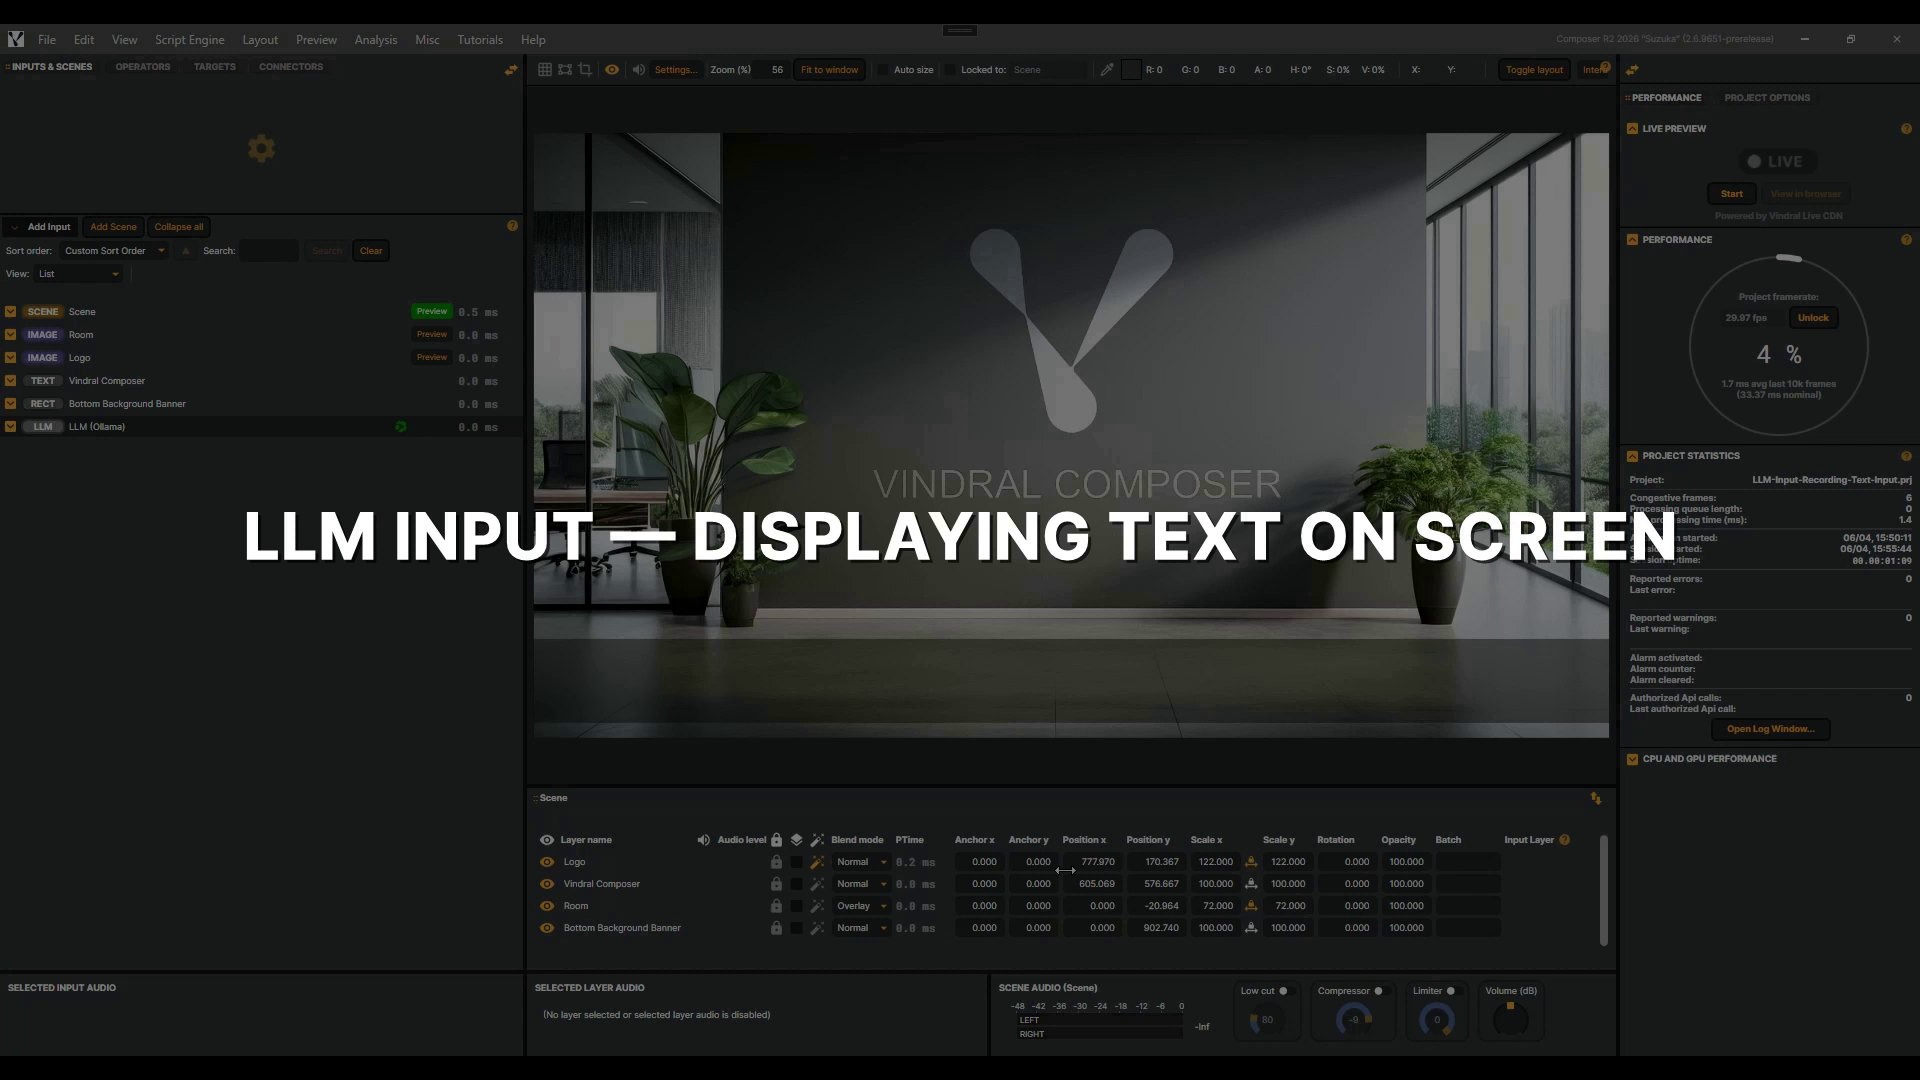
Task: Hide the Room layer
Action: pos(547,906)
